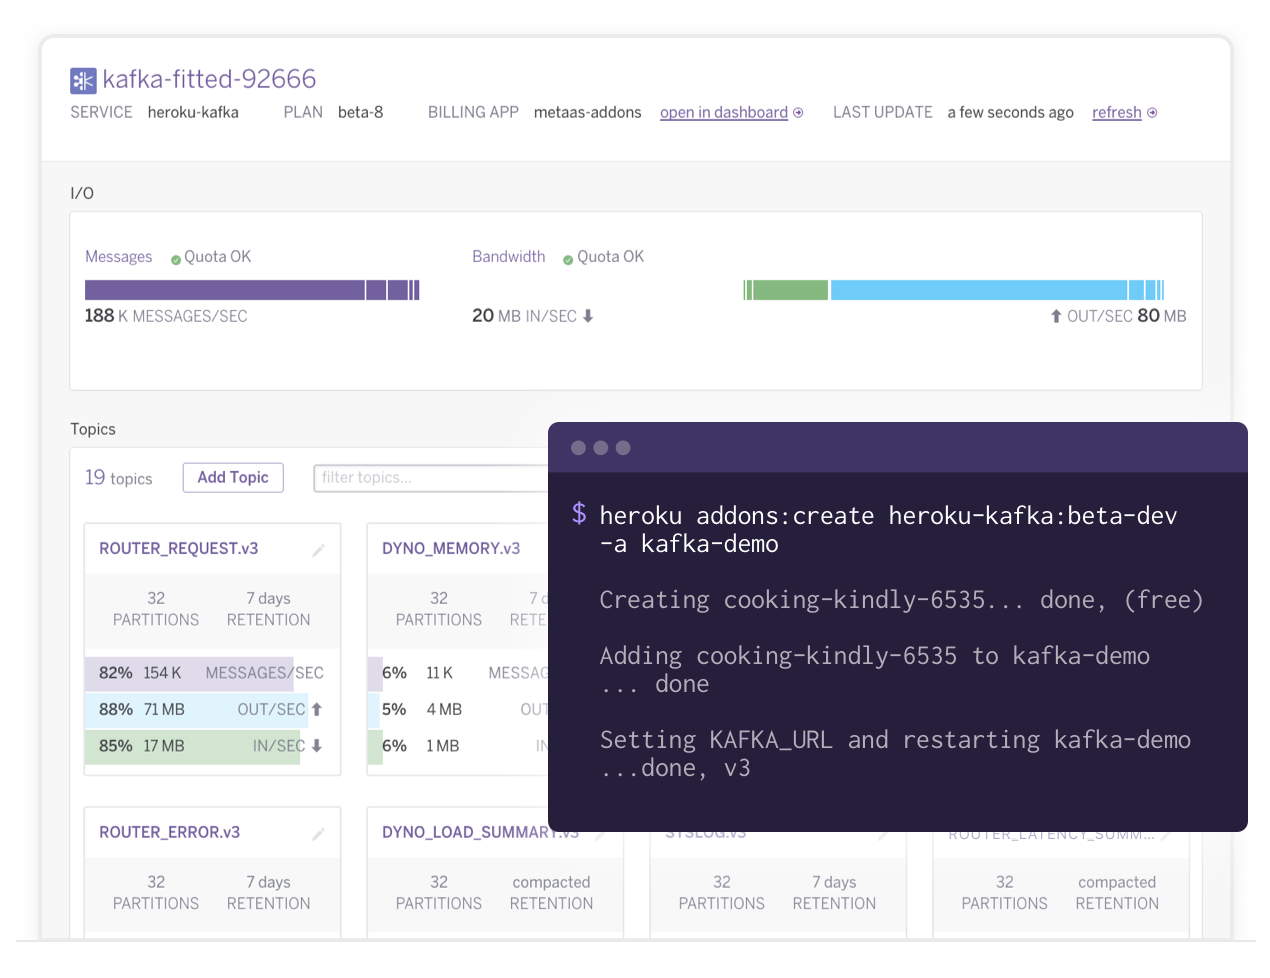Image resolution: width=1270 pixels, height=978 pixels.
Task: Open the ROUTER_ERROR.v3 topic
Action: pyautogui.click(x=169, y=832)
